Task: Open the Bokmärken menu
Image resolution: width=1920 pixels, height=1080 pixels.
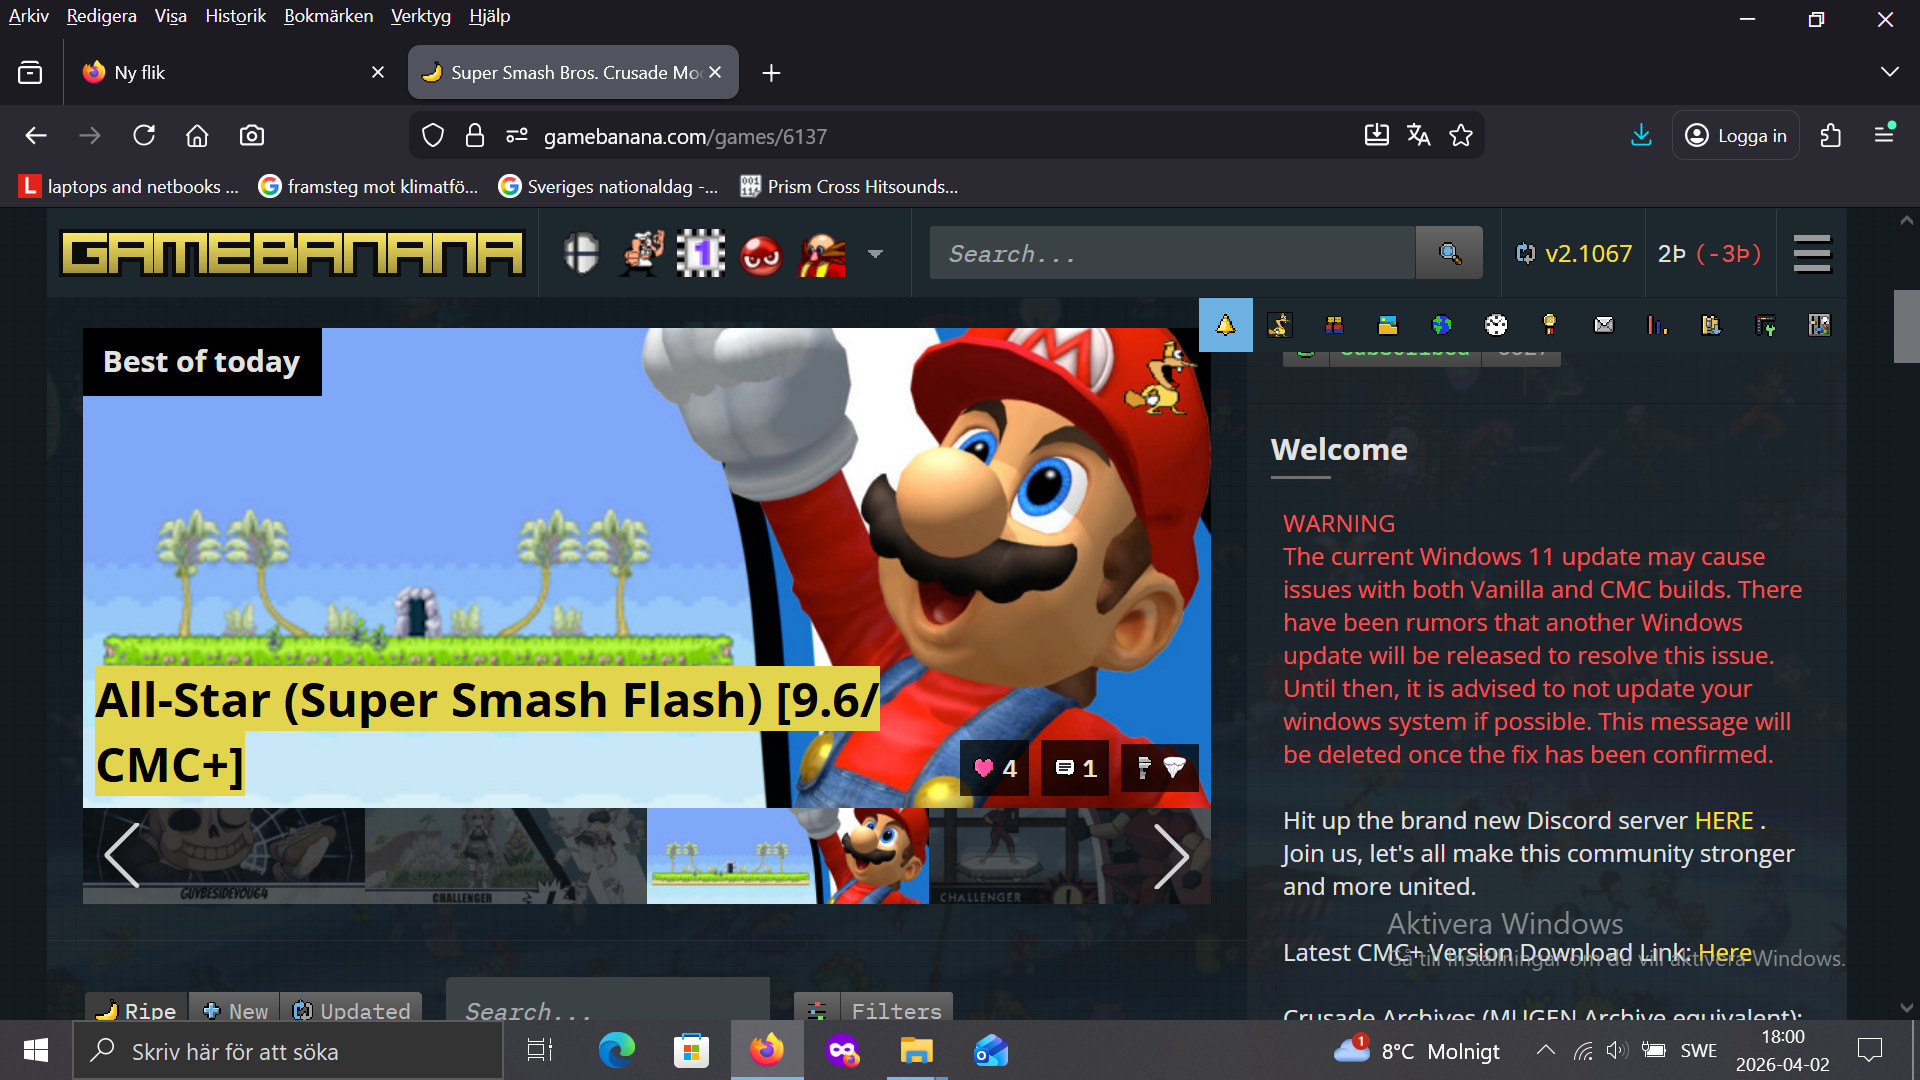Action: click(x=328, y=16)
